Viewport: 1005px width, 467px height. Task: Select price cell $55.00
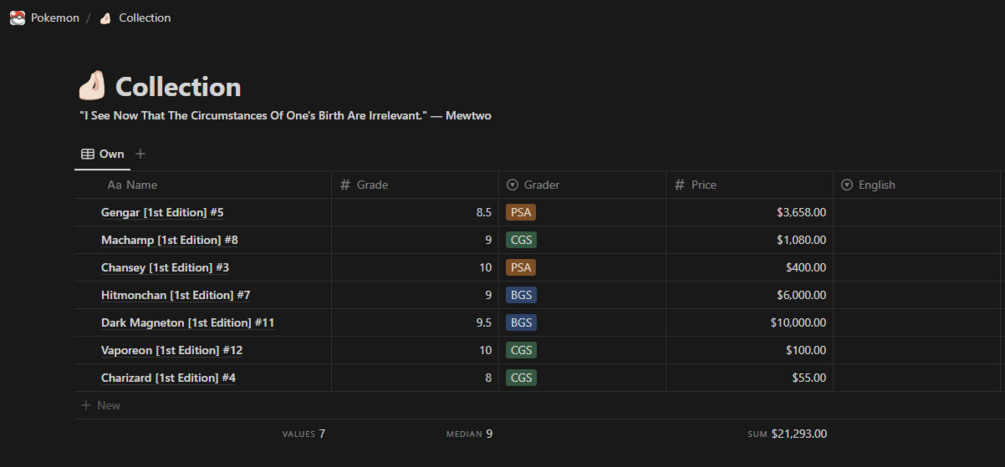(x=749, y=377)
